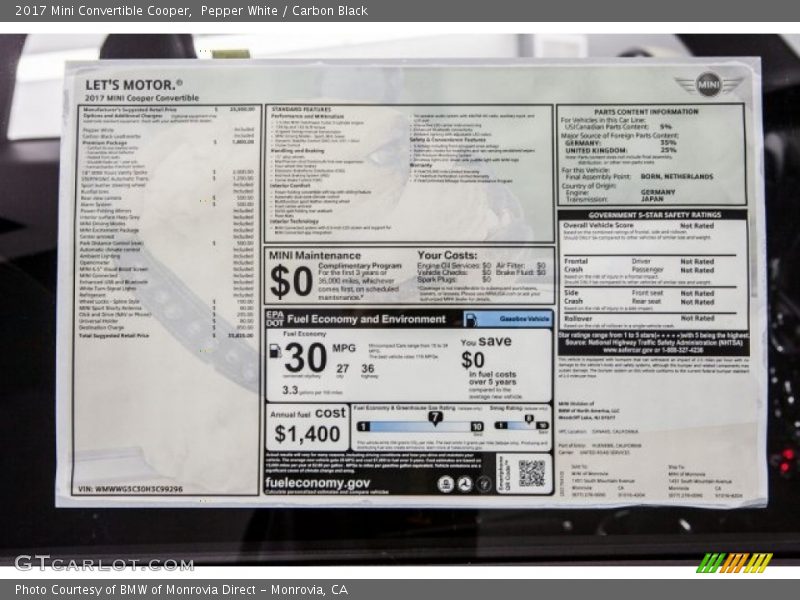Click the STANDARD FEATURES heading

coord(301,109)
